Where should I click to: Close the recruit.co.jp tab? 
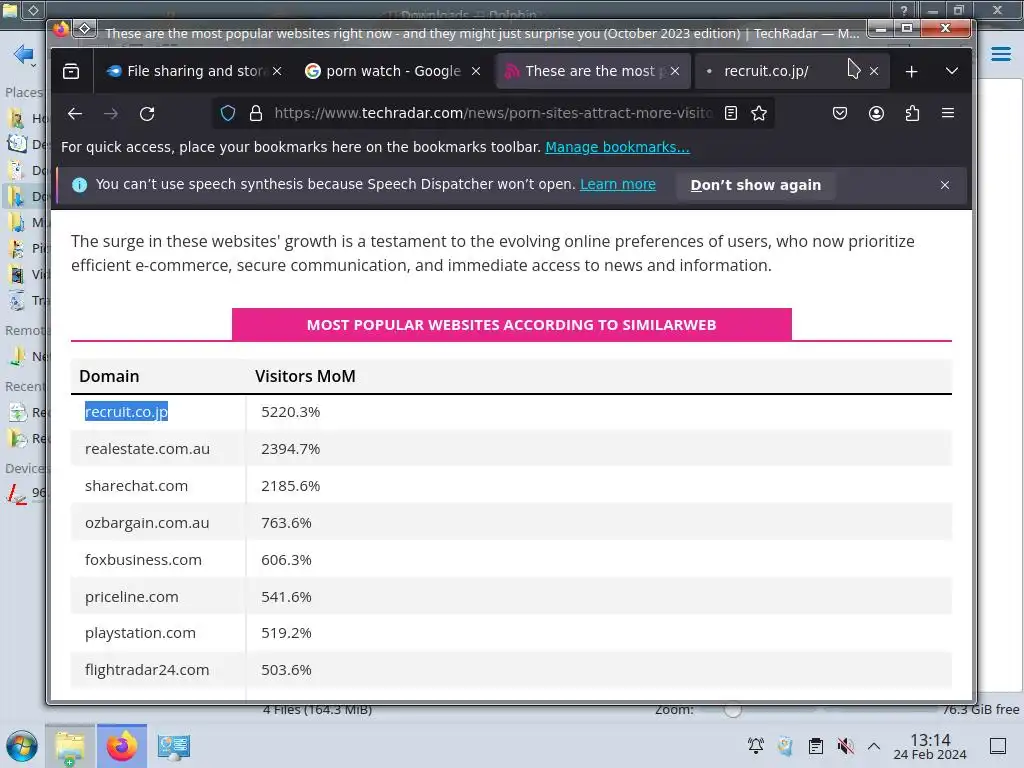[x=874, y=71]
